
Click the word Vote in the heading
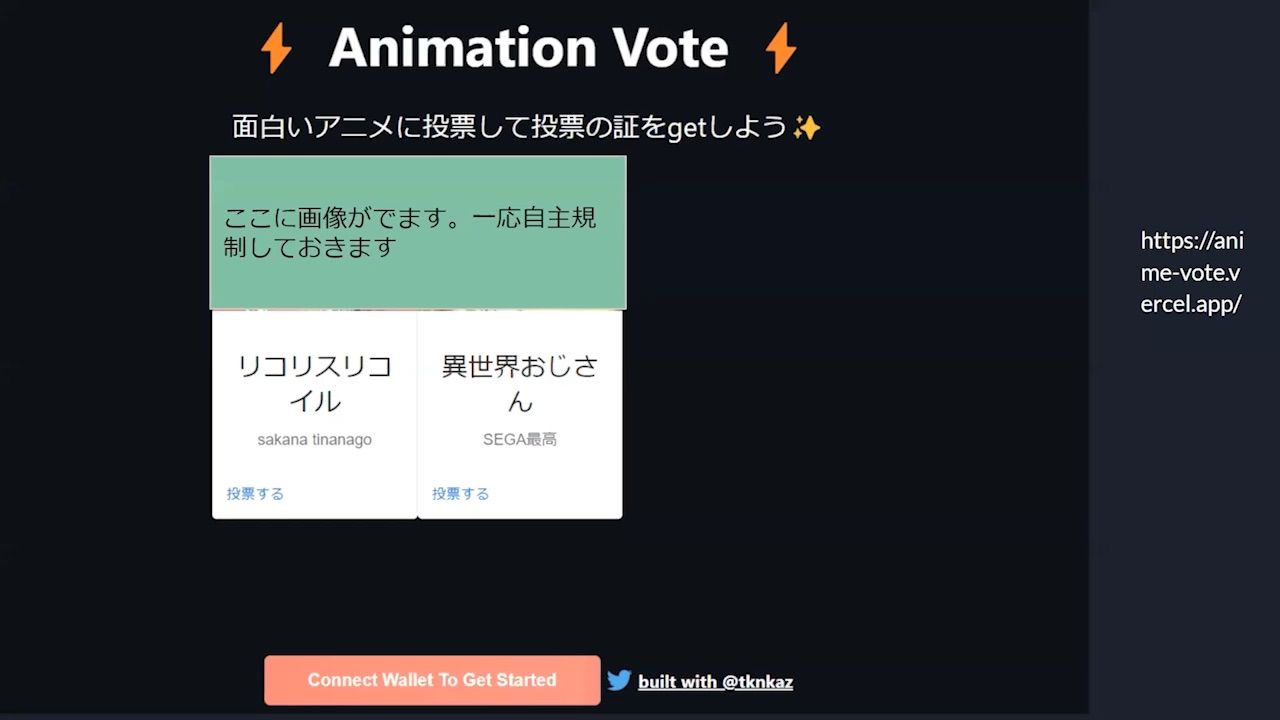[x=670, y=48]
